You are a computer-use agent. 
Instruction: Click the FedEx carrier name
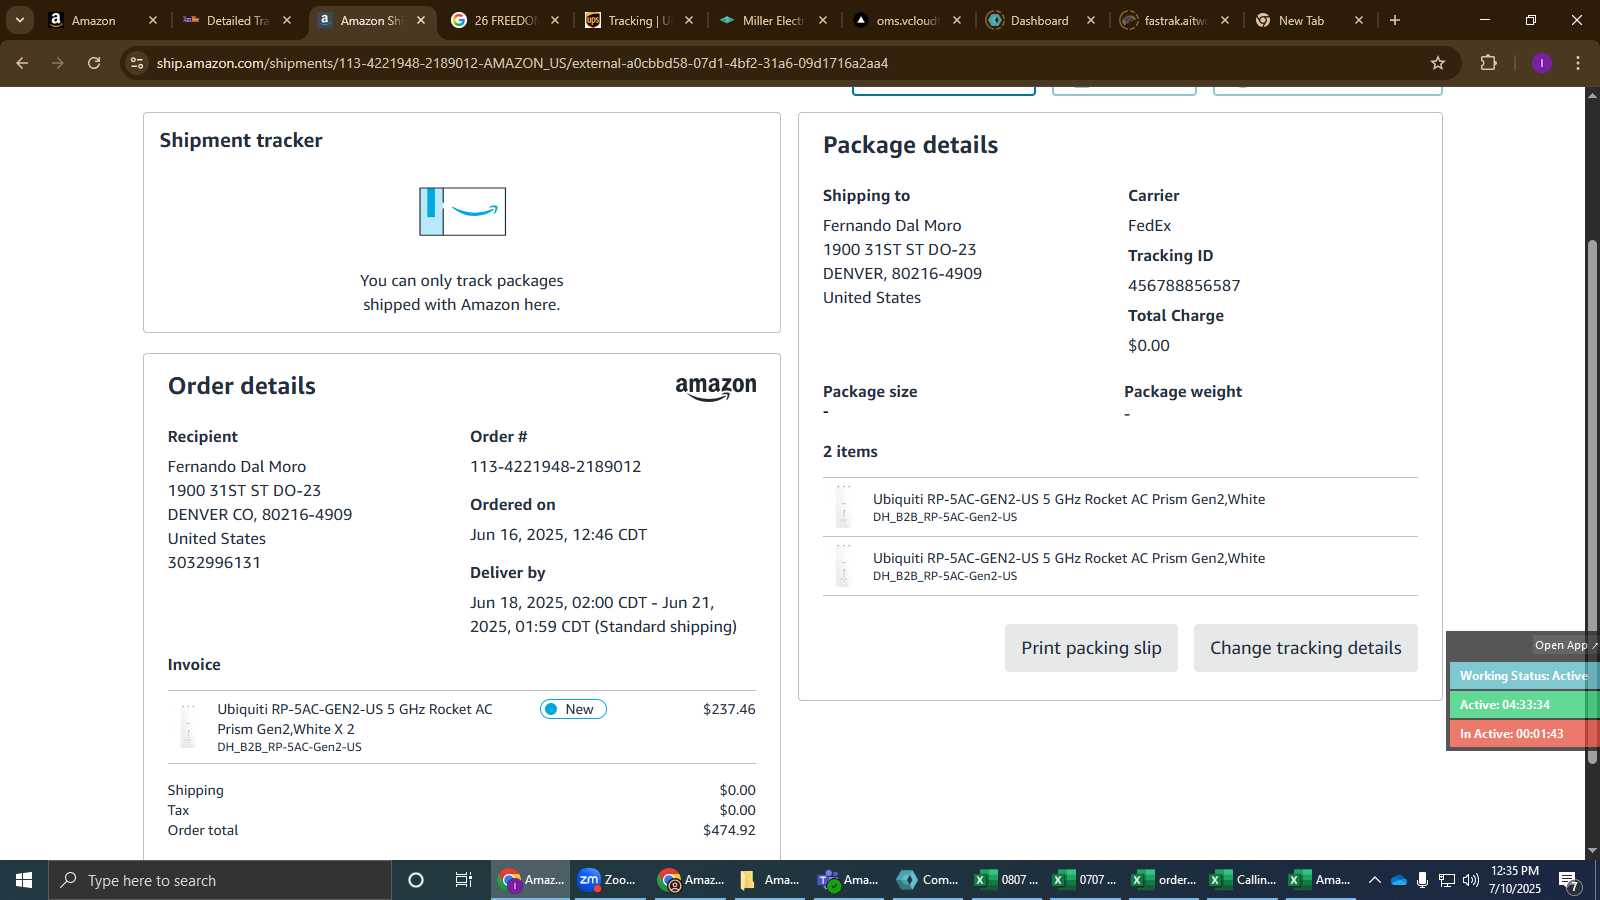[x=1149, y=226]
